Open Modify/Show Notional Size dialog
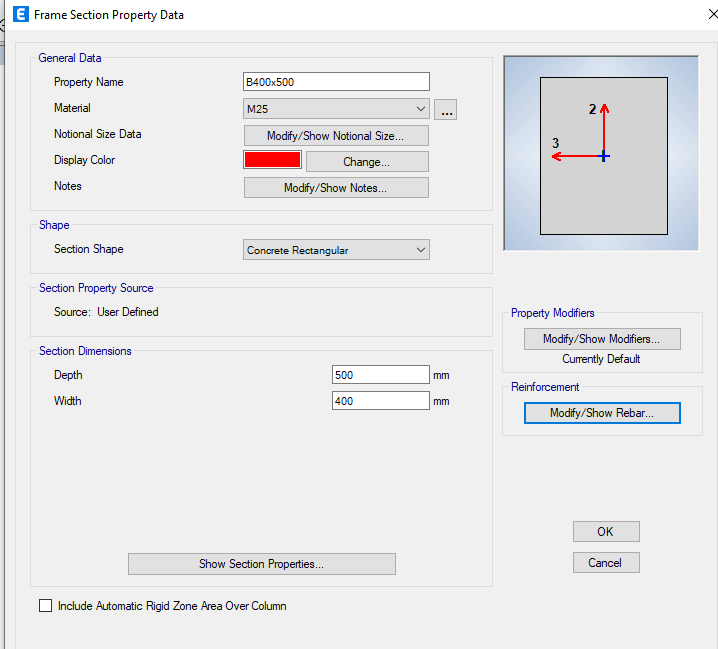 click(x=336, y=136)
